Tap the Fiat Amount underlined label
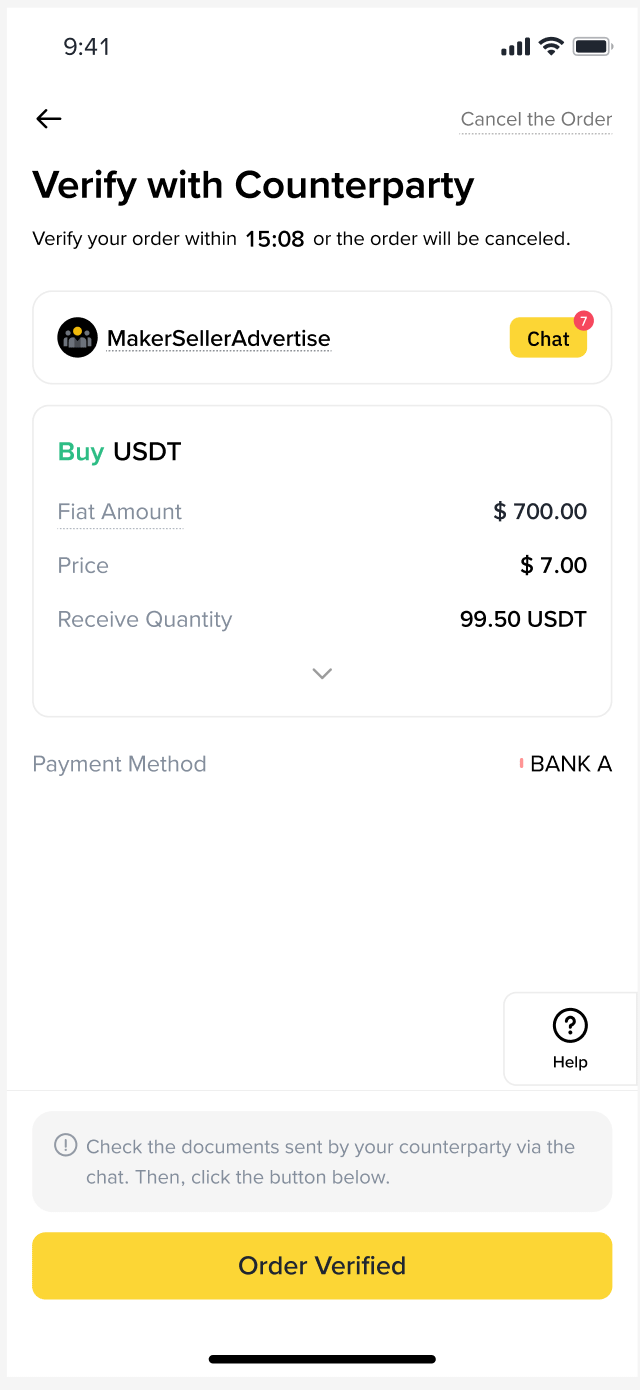The height and width of the screenshot is (1390, 640). click(x=120, y=512)
